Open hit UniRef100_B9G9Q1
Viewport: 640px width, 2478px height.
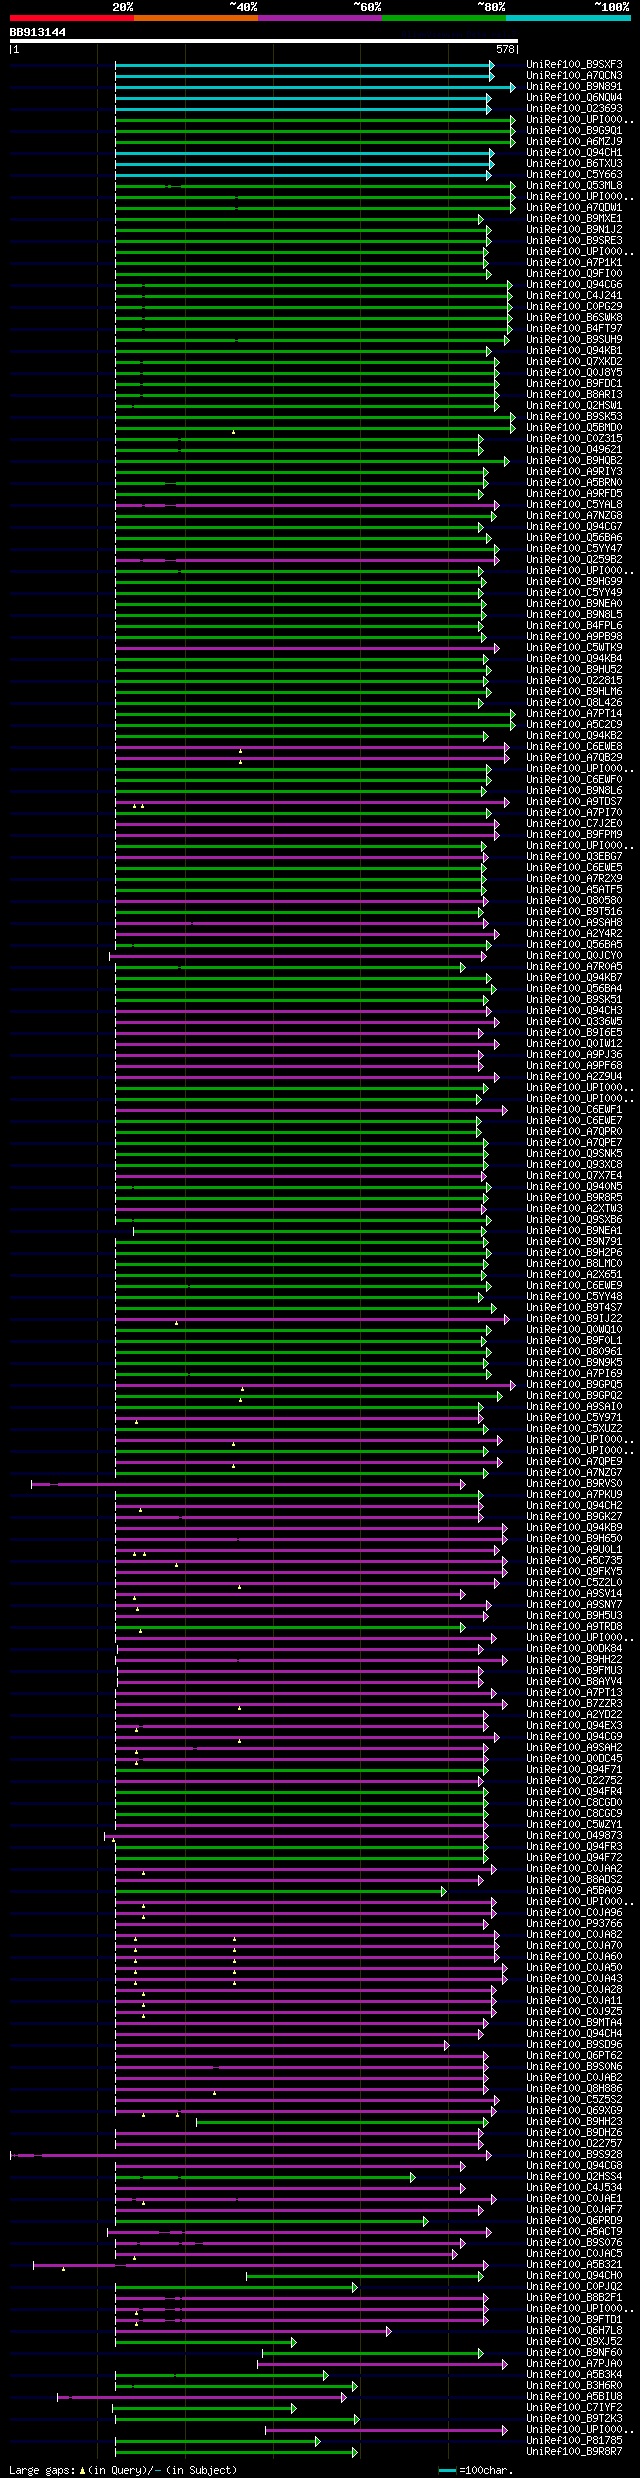(574, 131)
